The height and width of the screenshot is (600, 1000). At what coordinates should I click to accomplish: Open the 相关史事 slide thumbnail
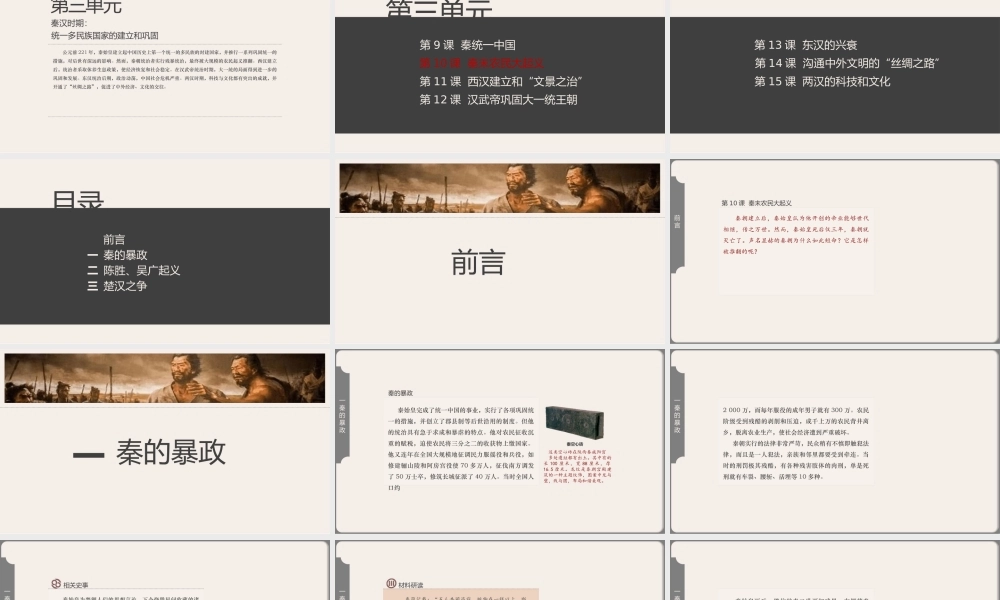[165, 569]
